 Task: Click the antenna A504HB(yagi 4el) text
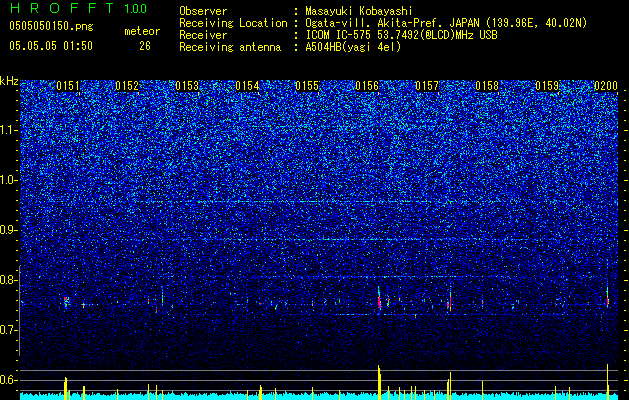tap(353, 47)
